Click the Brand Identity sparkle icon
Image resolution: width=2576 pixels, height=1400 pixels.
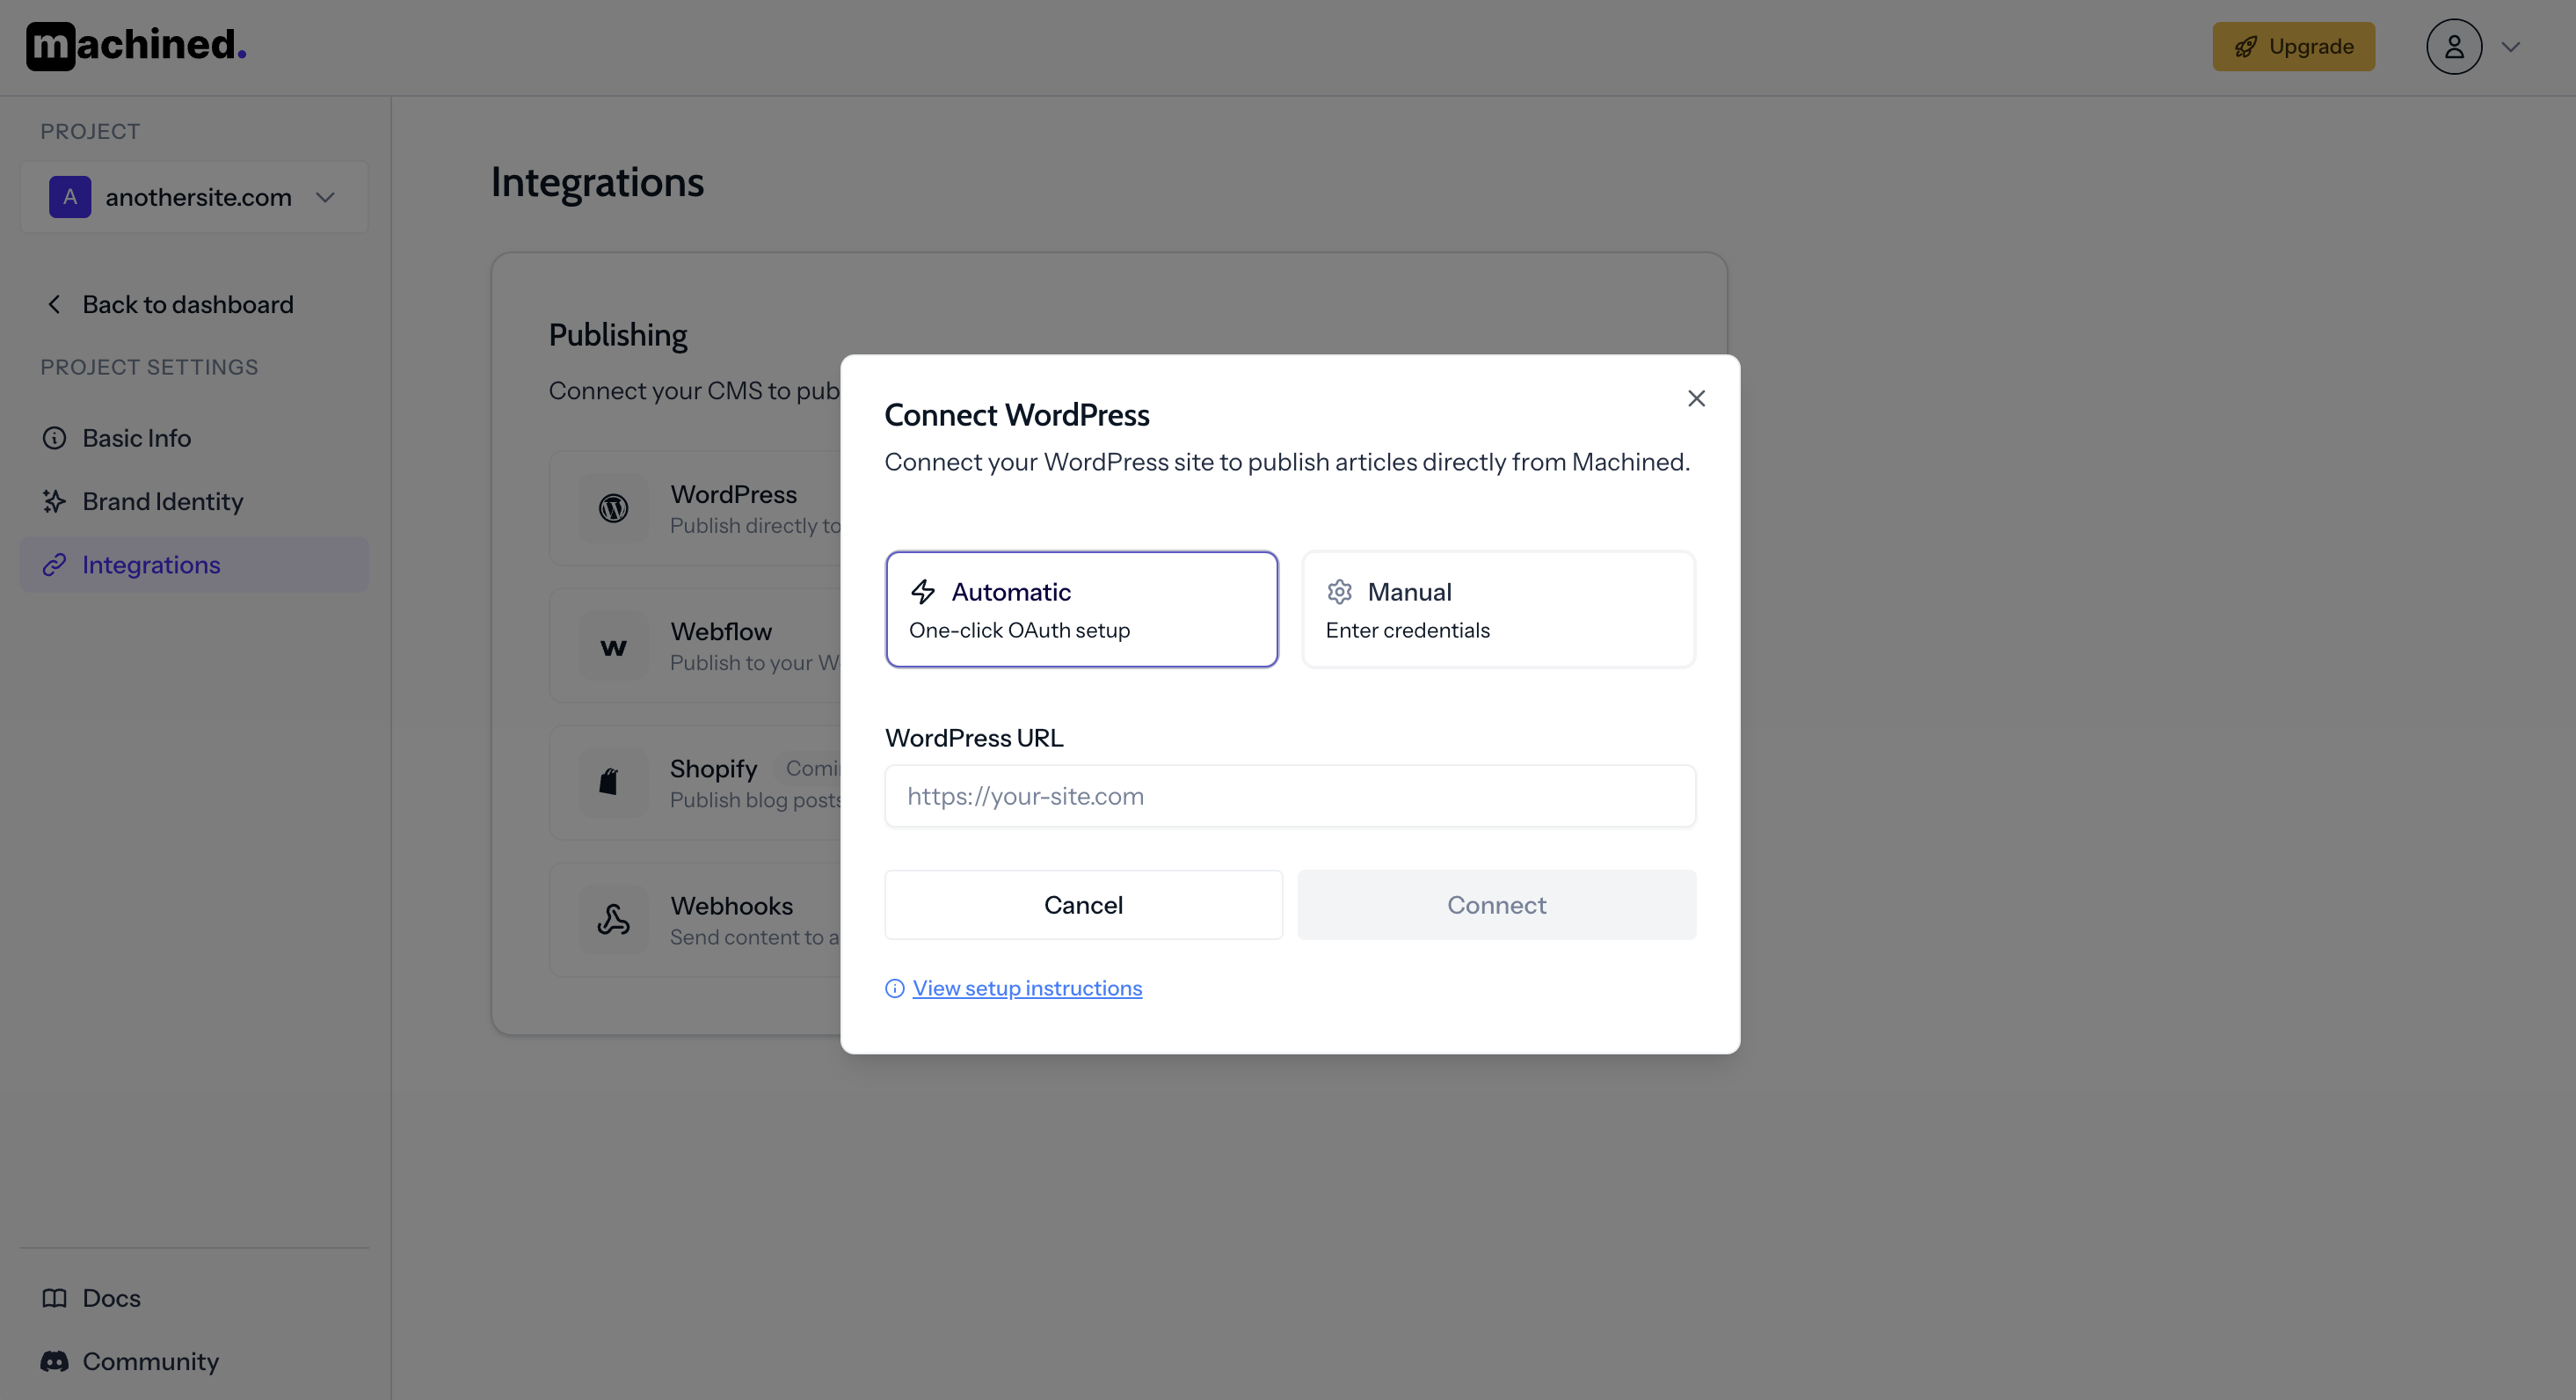54,501
